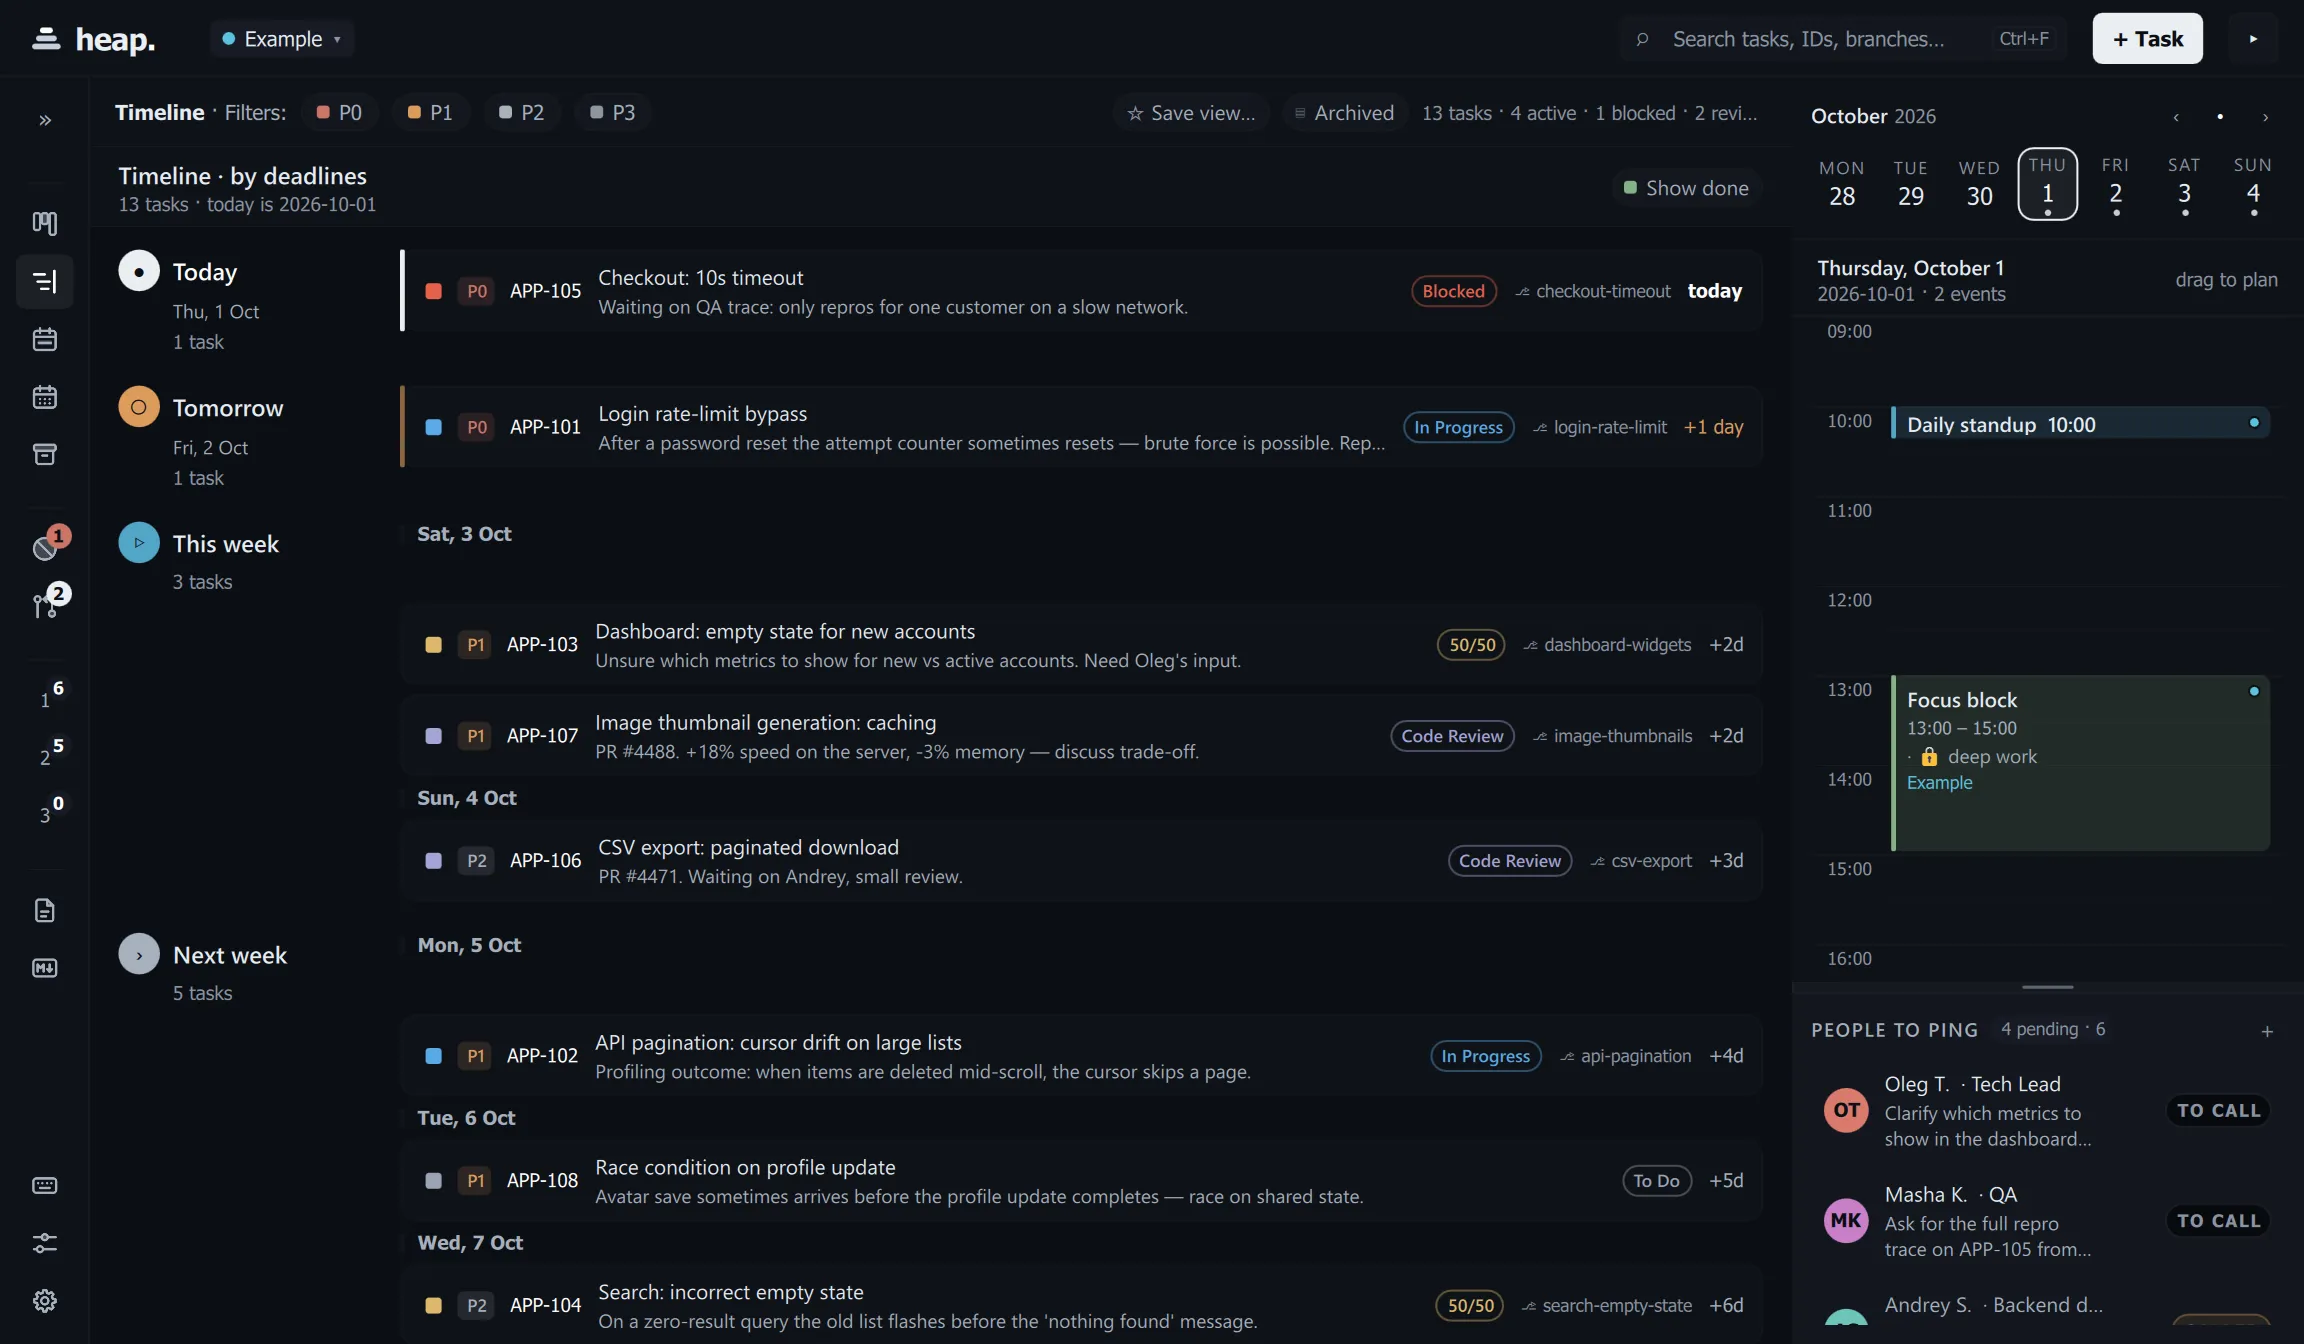
Task: Create a new task with + Task
Action: (2147, 39)
